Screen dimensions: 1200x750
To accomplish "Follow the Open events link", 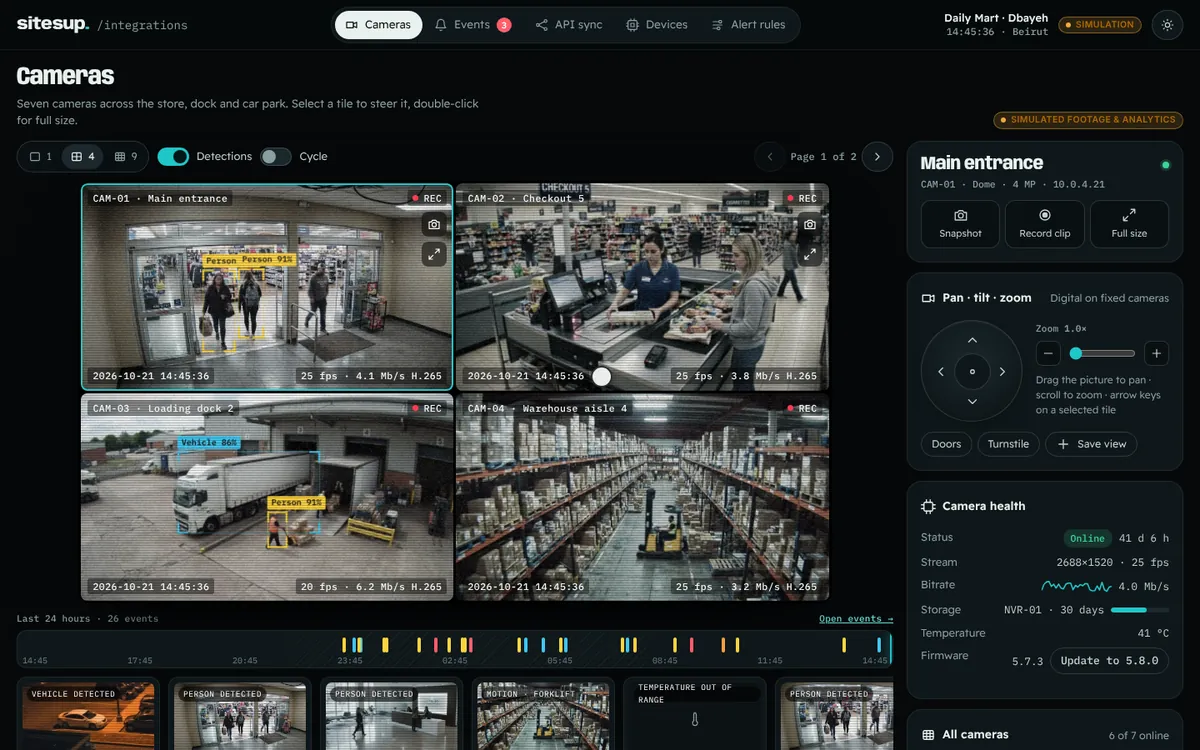I will (856, 619).
